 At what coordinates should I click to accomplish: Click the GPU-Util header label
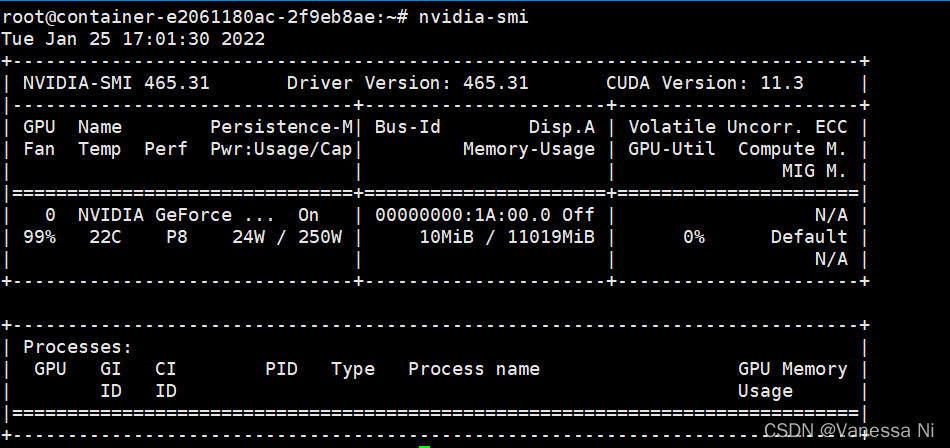pyautogui.click(x=672, y=149)
